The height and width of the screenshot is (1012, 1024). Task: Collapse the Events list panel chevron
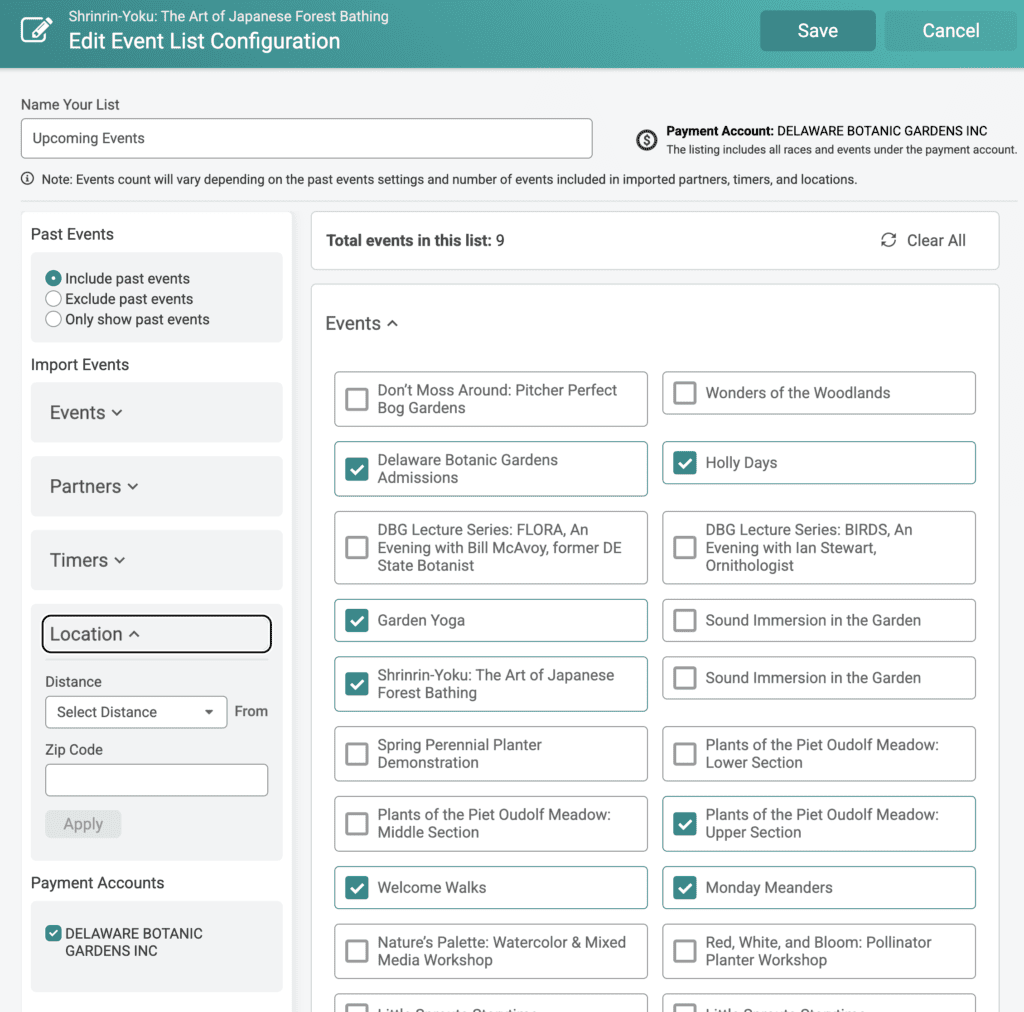(x=392, y=323)
